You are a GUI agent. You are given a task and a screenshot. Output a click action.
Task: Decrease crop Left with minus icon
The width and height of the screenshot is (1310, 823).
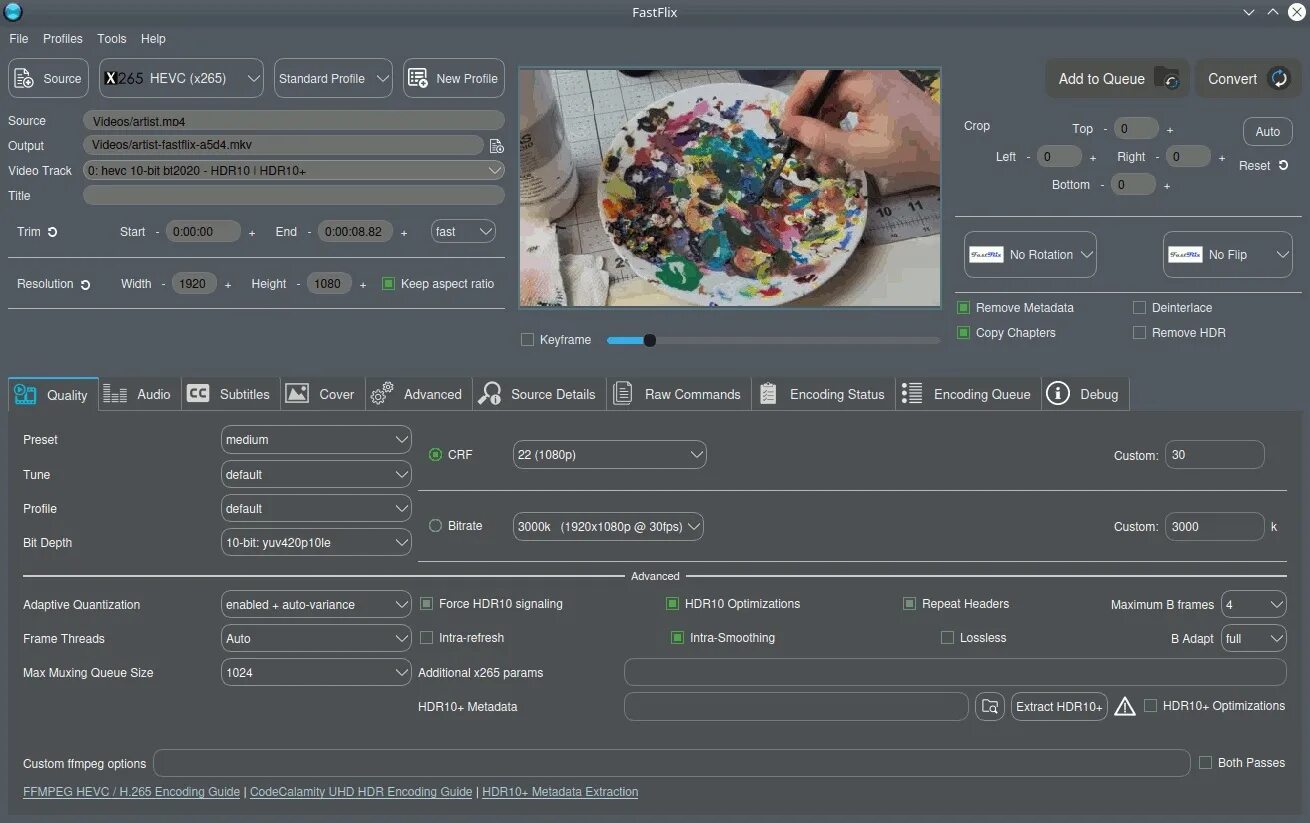click(x=1028, y=157)
